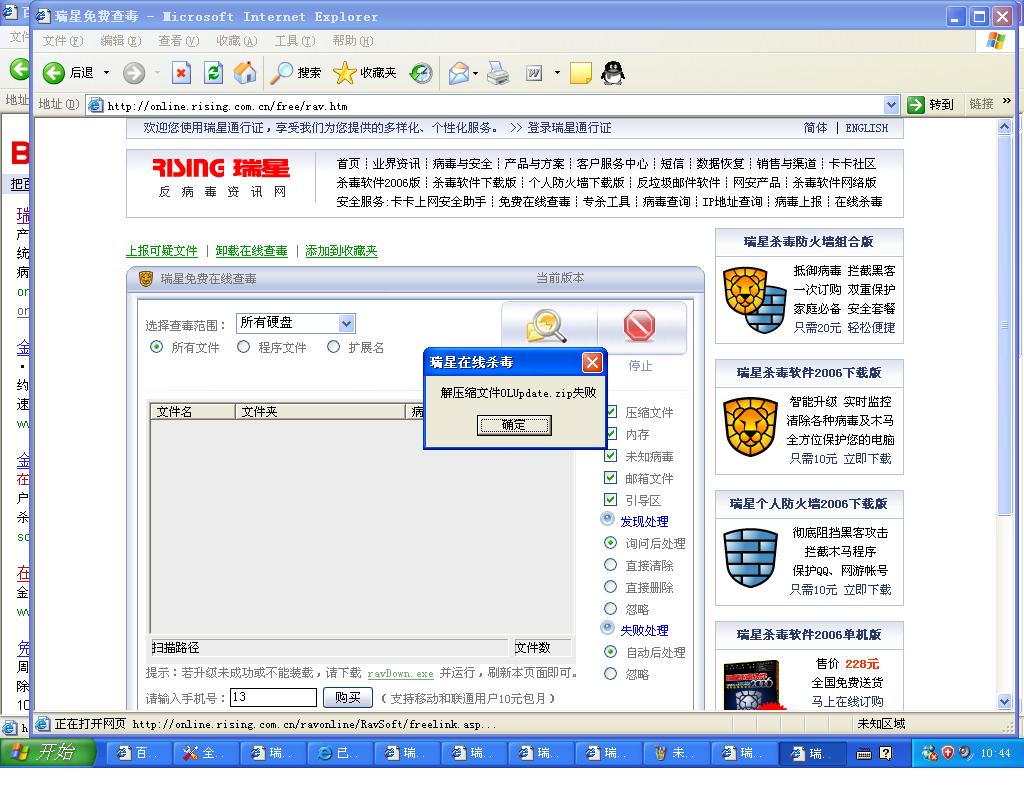The width and height of the screenshot is (1024, 800).
Task: Select 自动后处理 radio option
Action: [610, 652]
